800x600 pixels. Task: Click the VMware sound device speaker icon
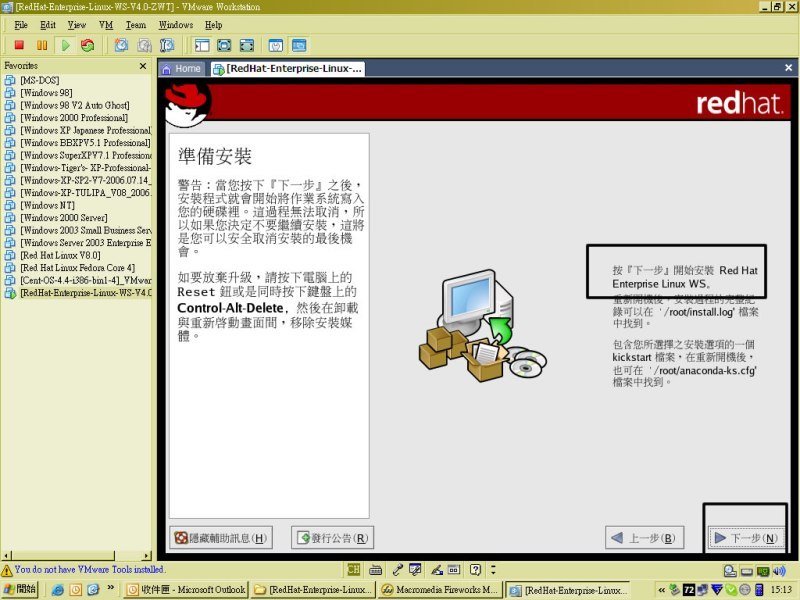[x=780, y=571]
